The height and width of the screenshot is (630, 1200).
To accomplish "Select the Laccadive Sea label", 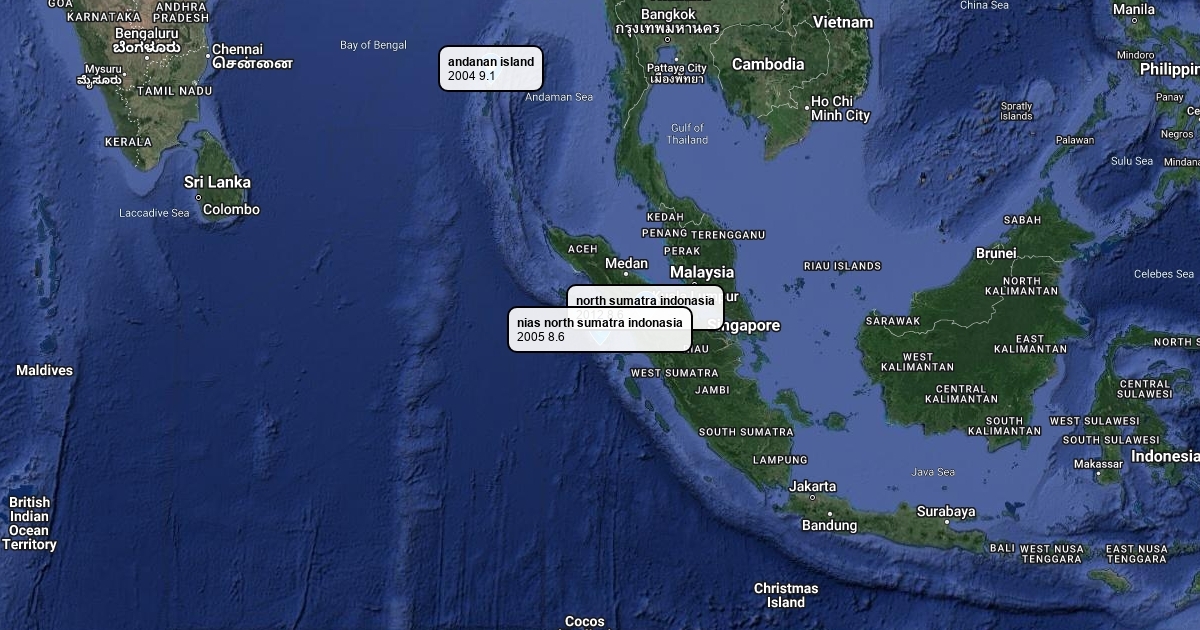I will pos(154,213).
